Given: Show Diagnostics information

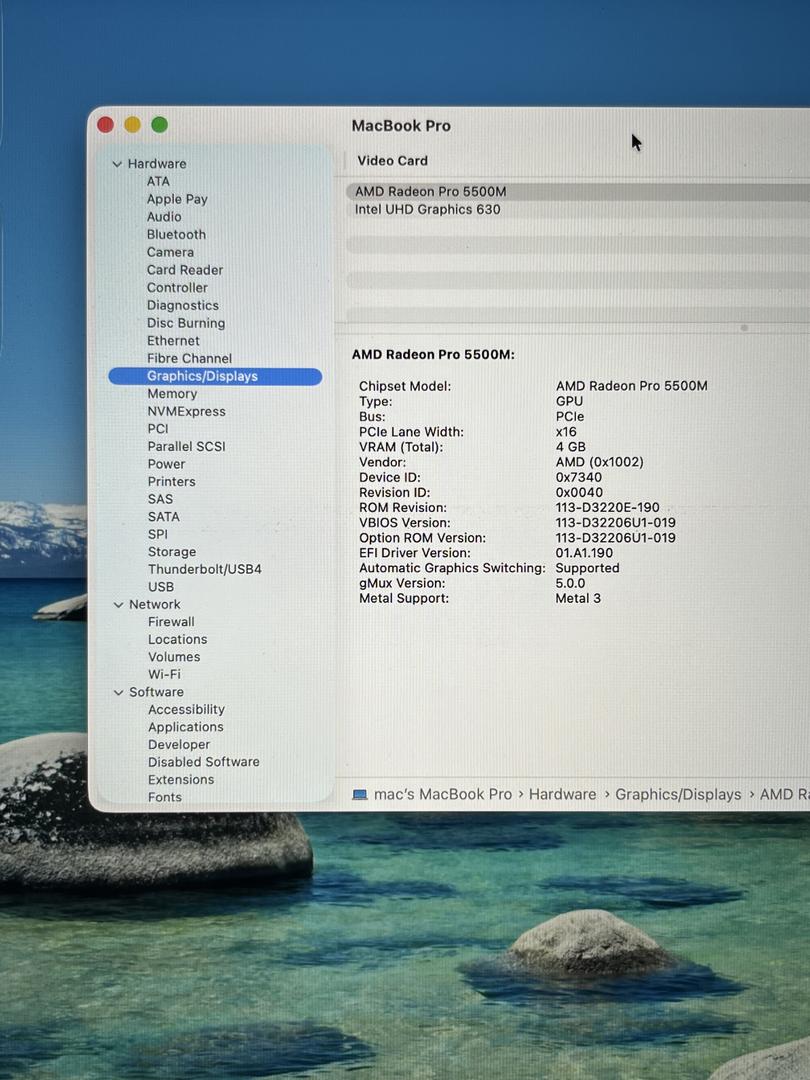Looking at the screenshot, I should [183, 305].
